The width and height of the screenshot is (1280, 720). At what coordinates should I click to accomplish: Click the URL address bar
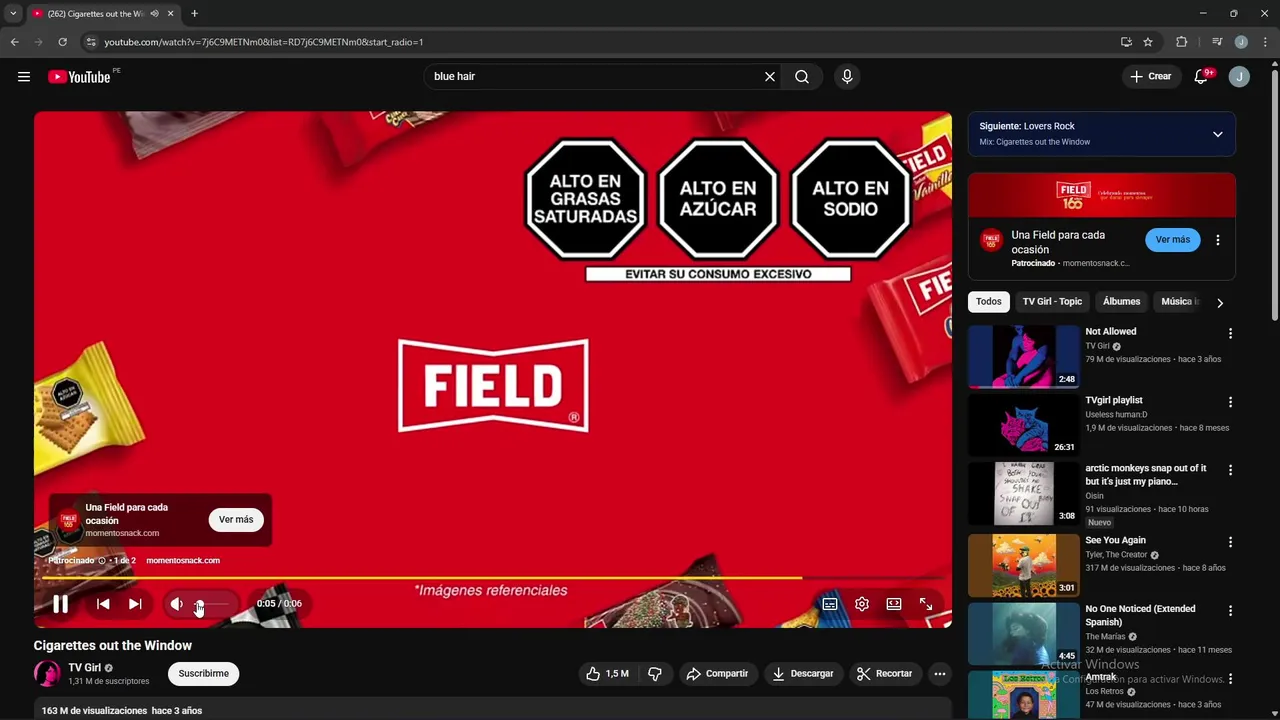600,42
